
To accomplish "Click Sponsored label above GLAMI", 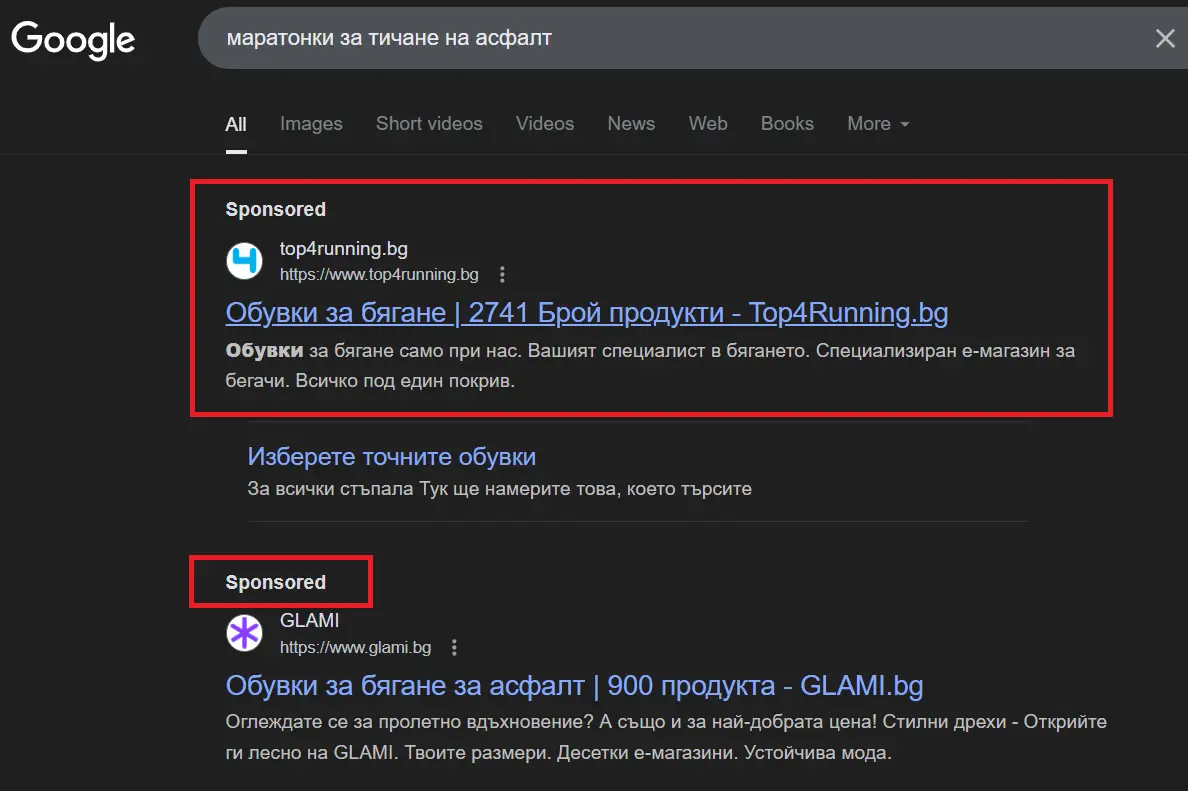I will 276,582.
